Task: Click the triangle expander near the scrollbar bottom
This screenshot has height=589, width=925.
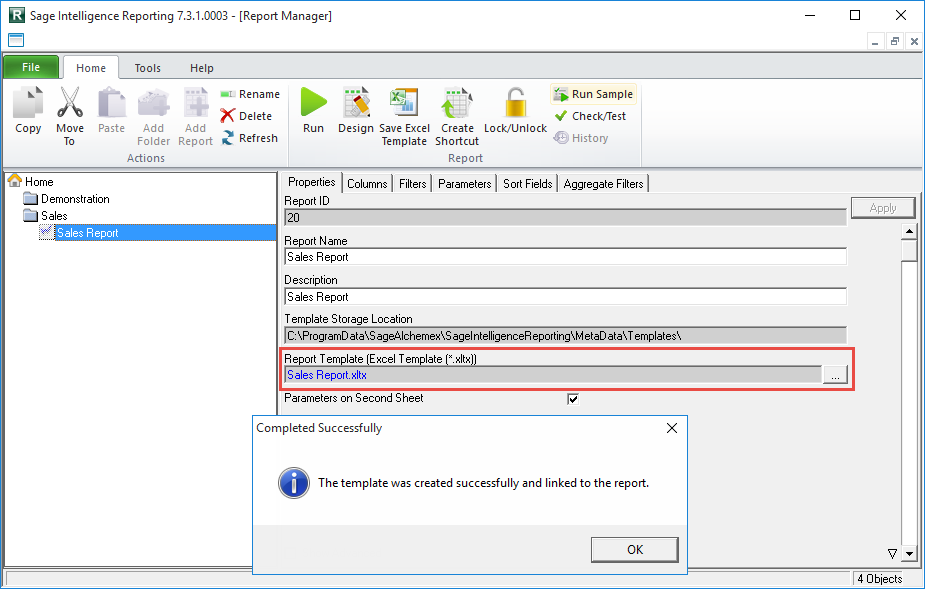Action: click(893, 554)
